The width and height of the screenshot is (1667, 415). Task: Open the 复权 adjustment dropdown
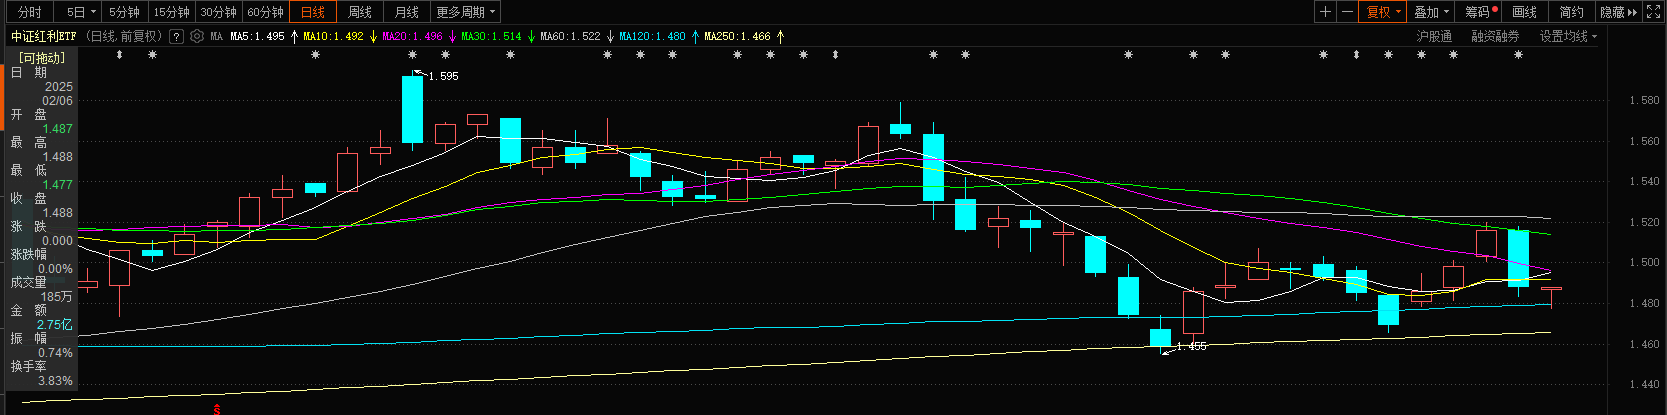[1384, 12]
